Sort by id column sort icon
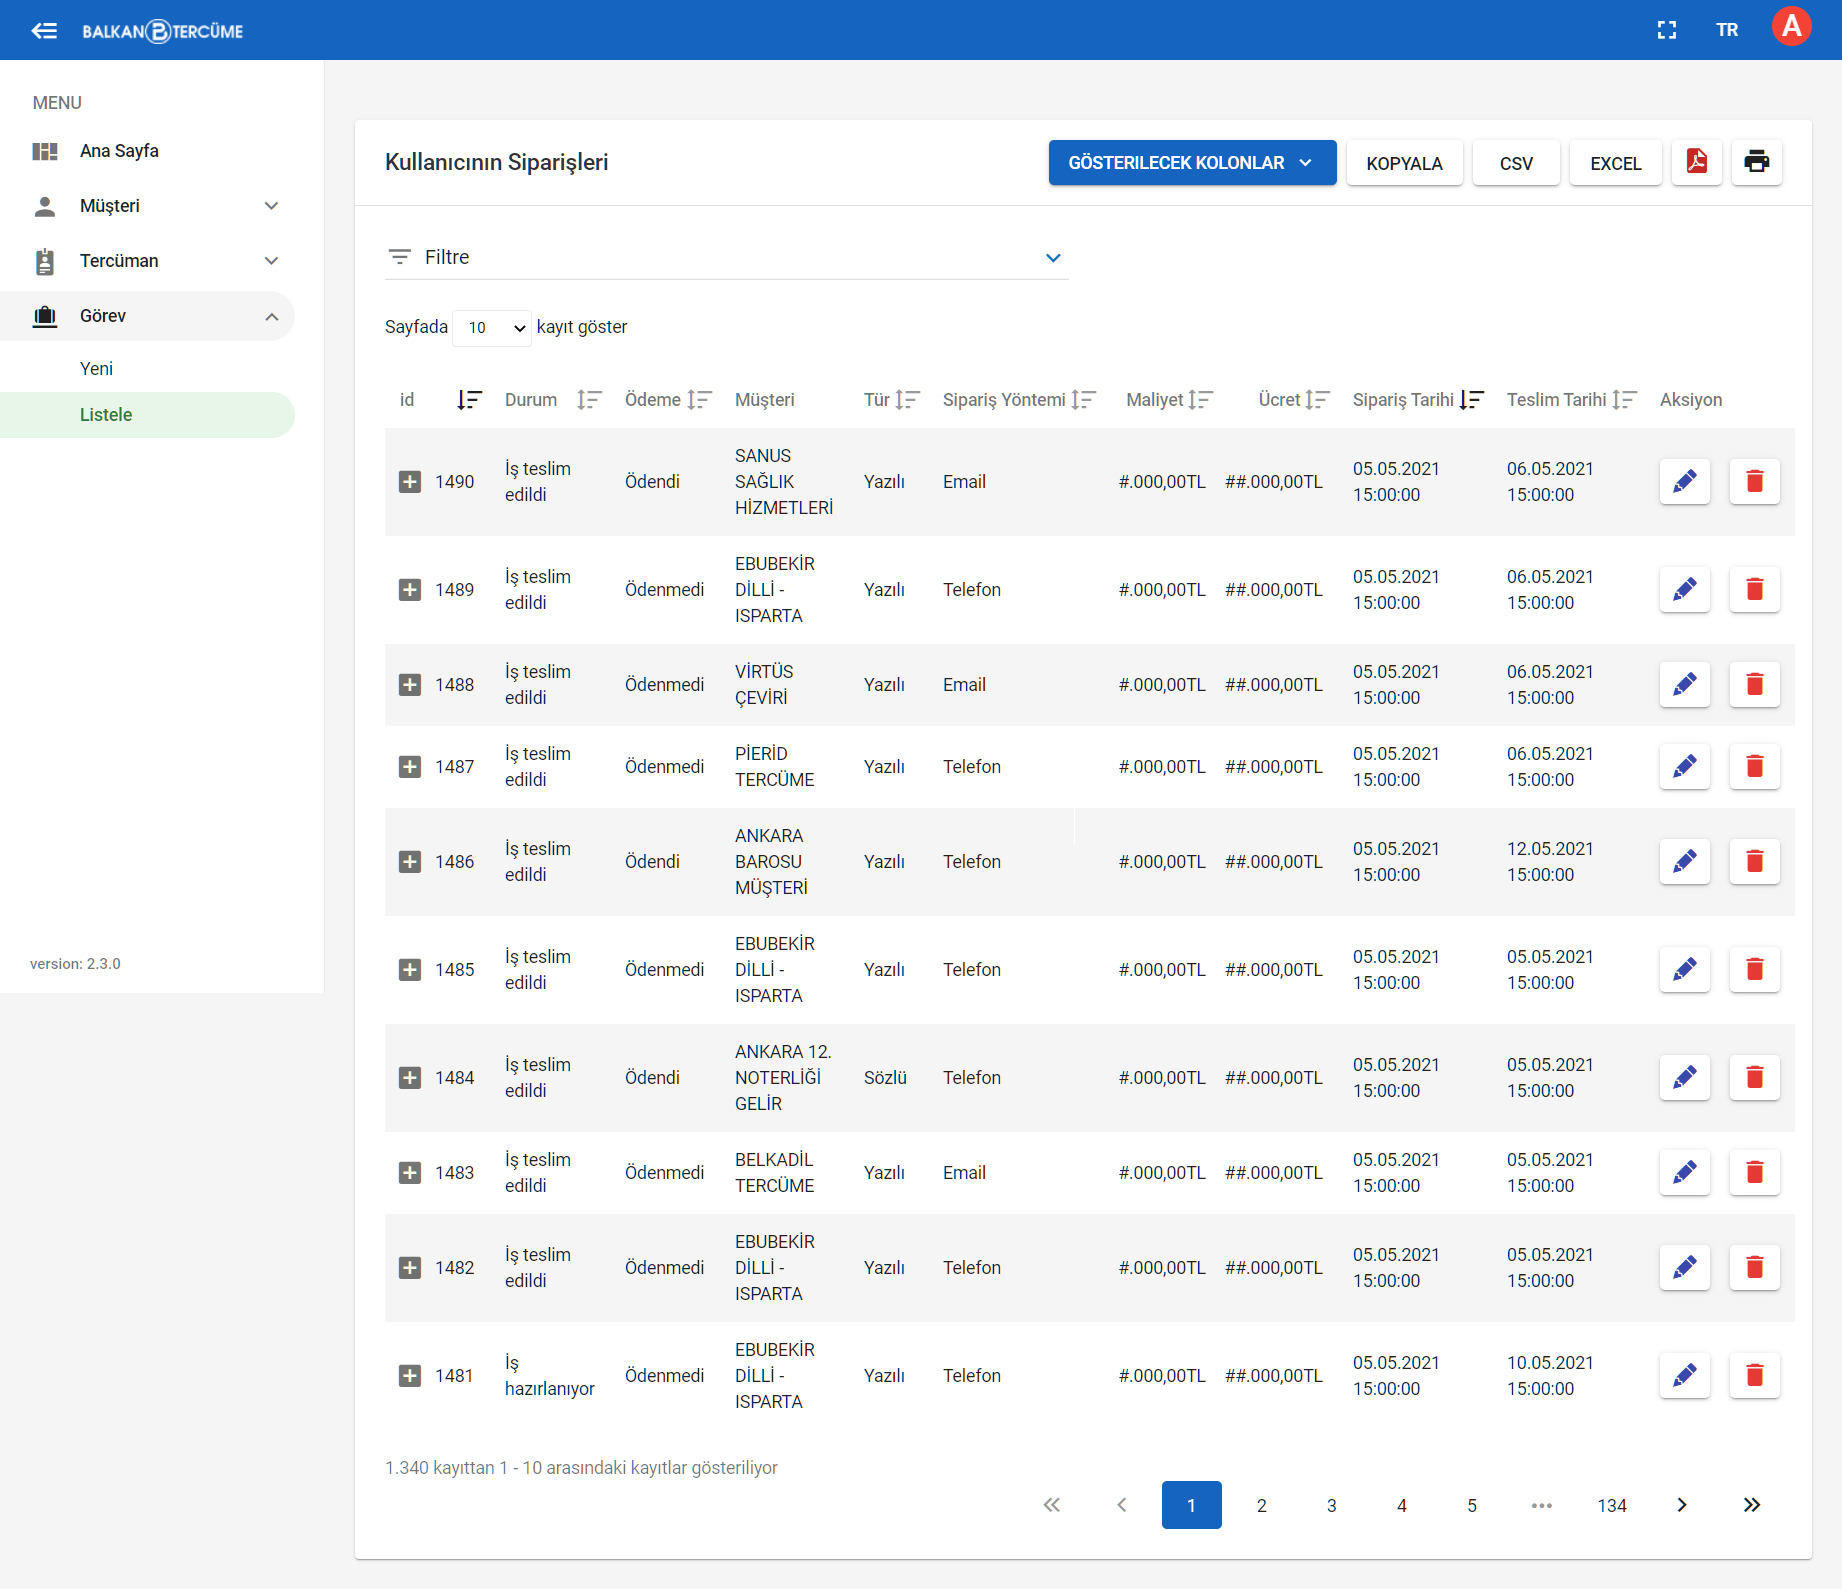Screen dimensions: 1842x1589 coord(469,400)
